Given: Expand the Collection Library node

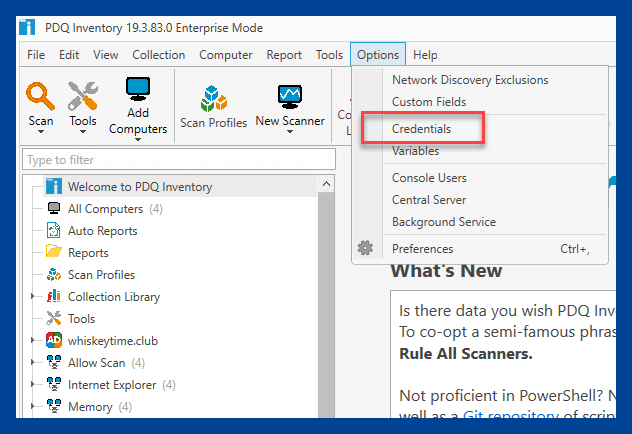Looking at the screenshot, I should (x=33, y=296).
